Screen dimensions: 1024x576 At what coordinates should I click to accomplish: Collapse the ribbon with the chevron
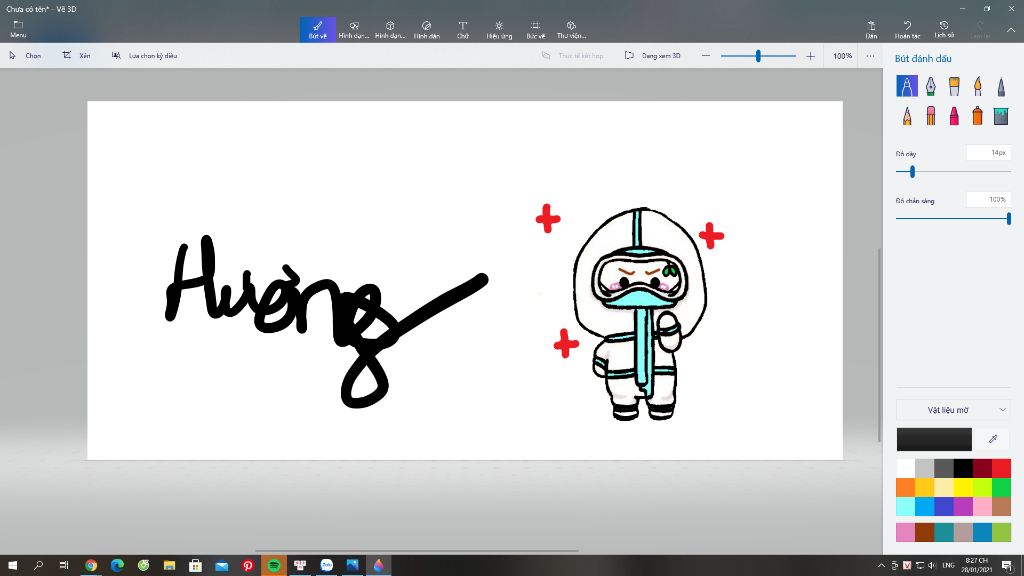pos(1010,30)
